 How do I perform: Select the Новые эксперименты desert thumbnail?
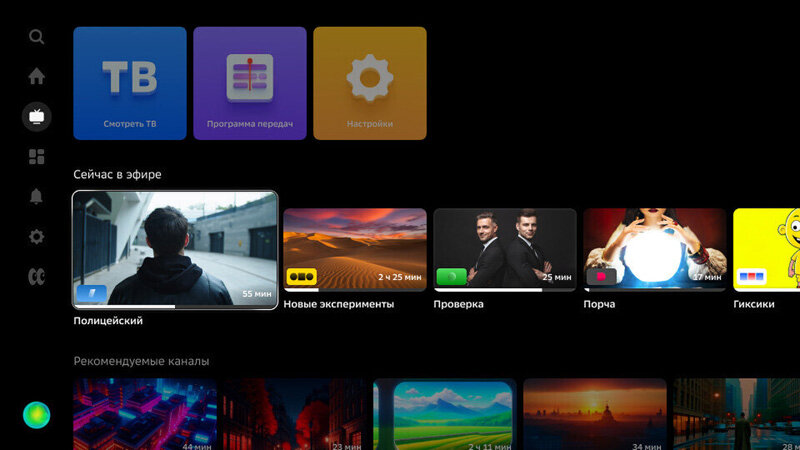tap(355, 250)
